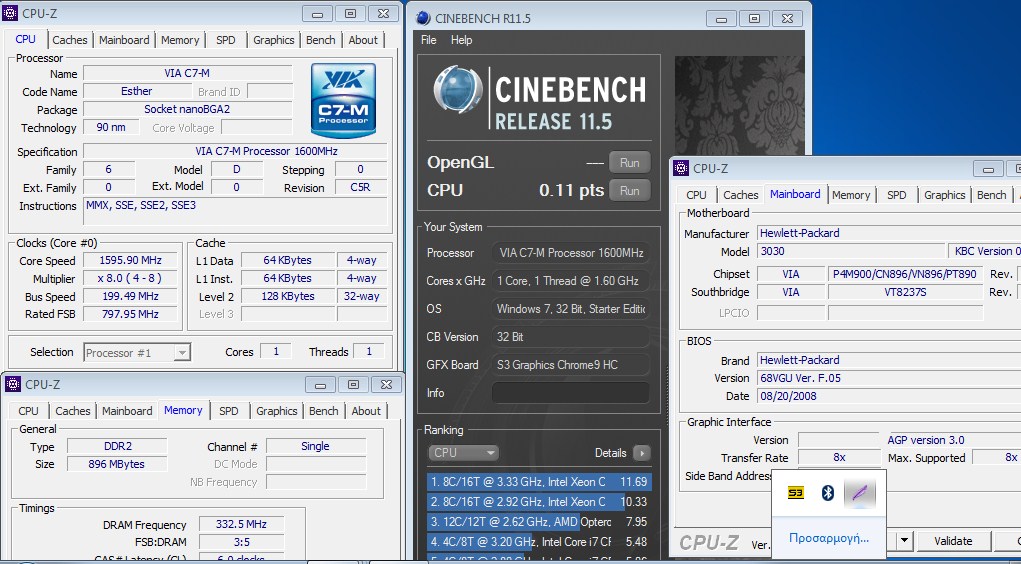This screenshot has height=564, width=1021.
Task: Select SPD tab in top CPU-Z window
Action: point(225,40)
